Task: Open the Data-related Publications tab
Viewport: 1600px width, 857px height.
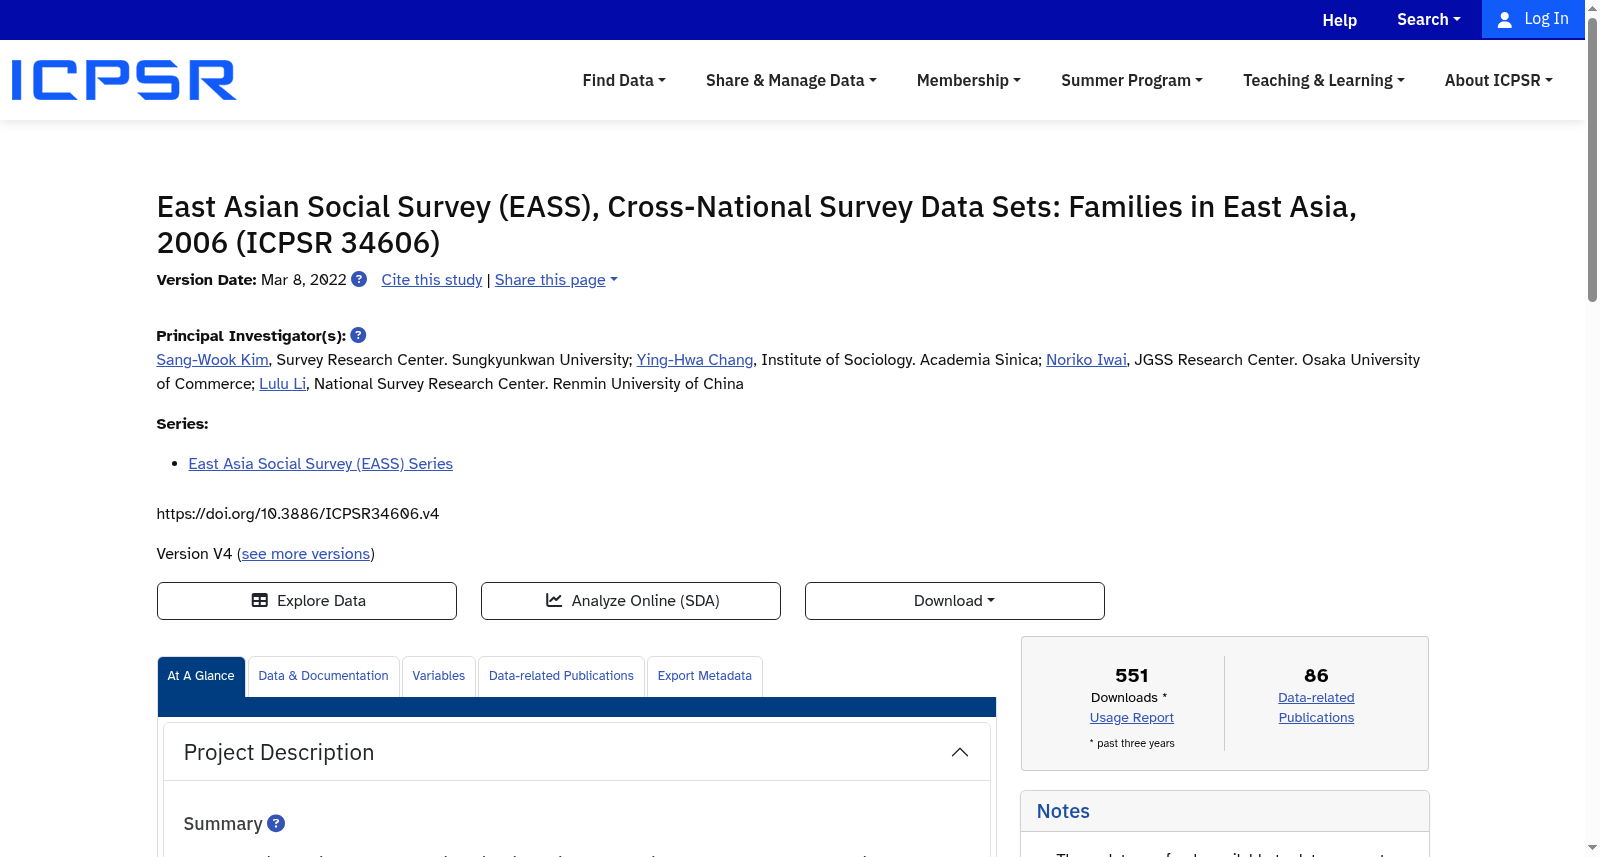Action: click(x=561, y=676)
